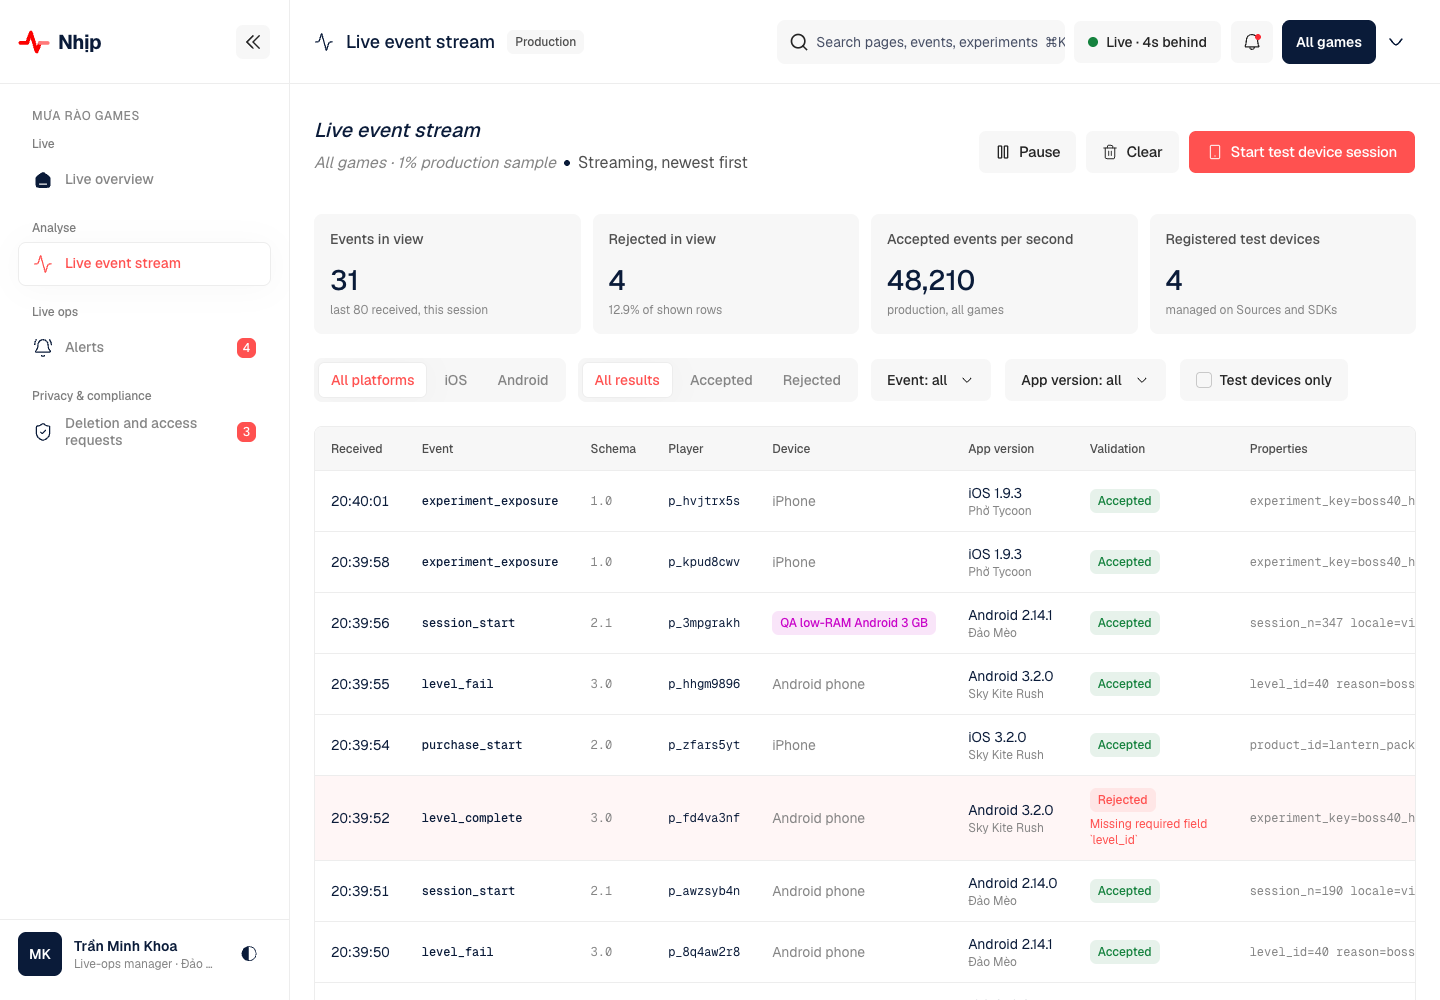
Task: Click the Live 4s behind status indicator
Action: [1147, 42]
